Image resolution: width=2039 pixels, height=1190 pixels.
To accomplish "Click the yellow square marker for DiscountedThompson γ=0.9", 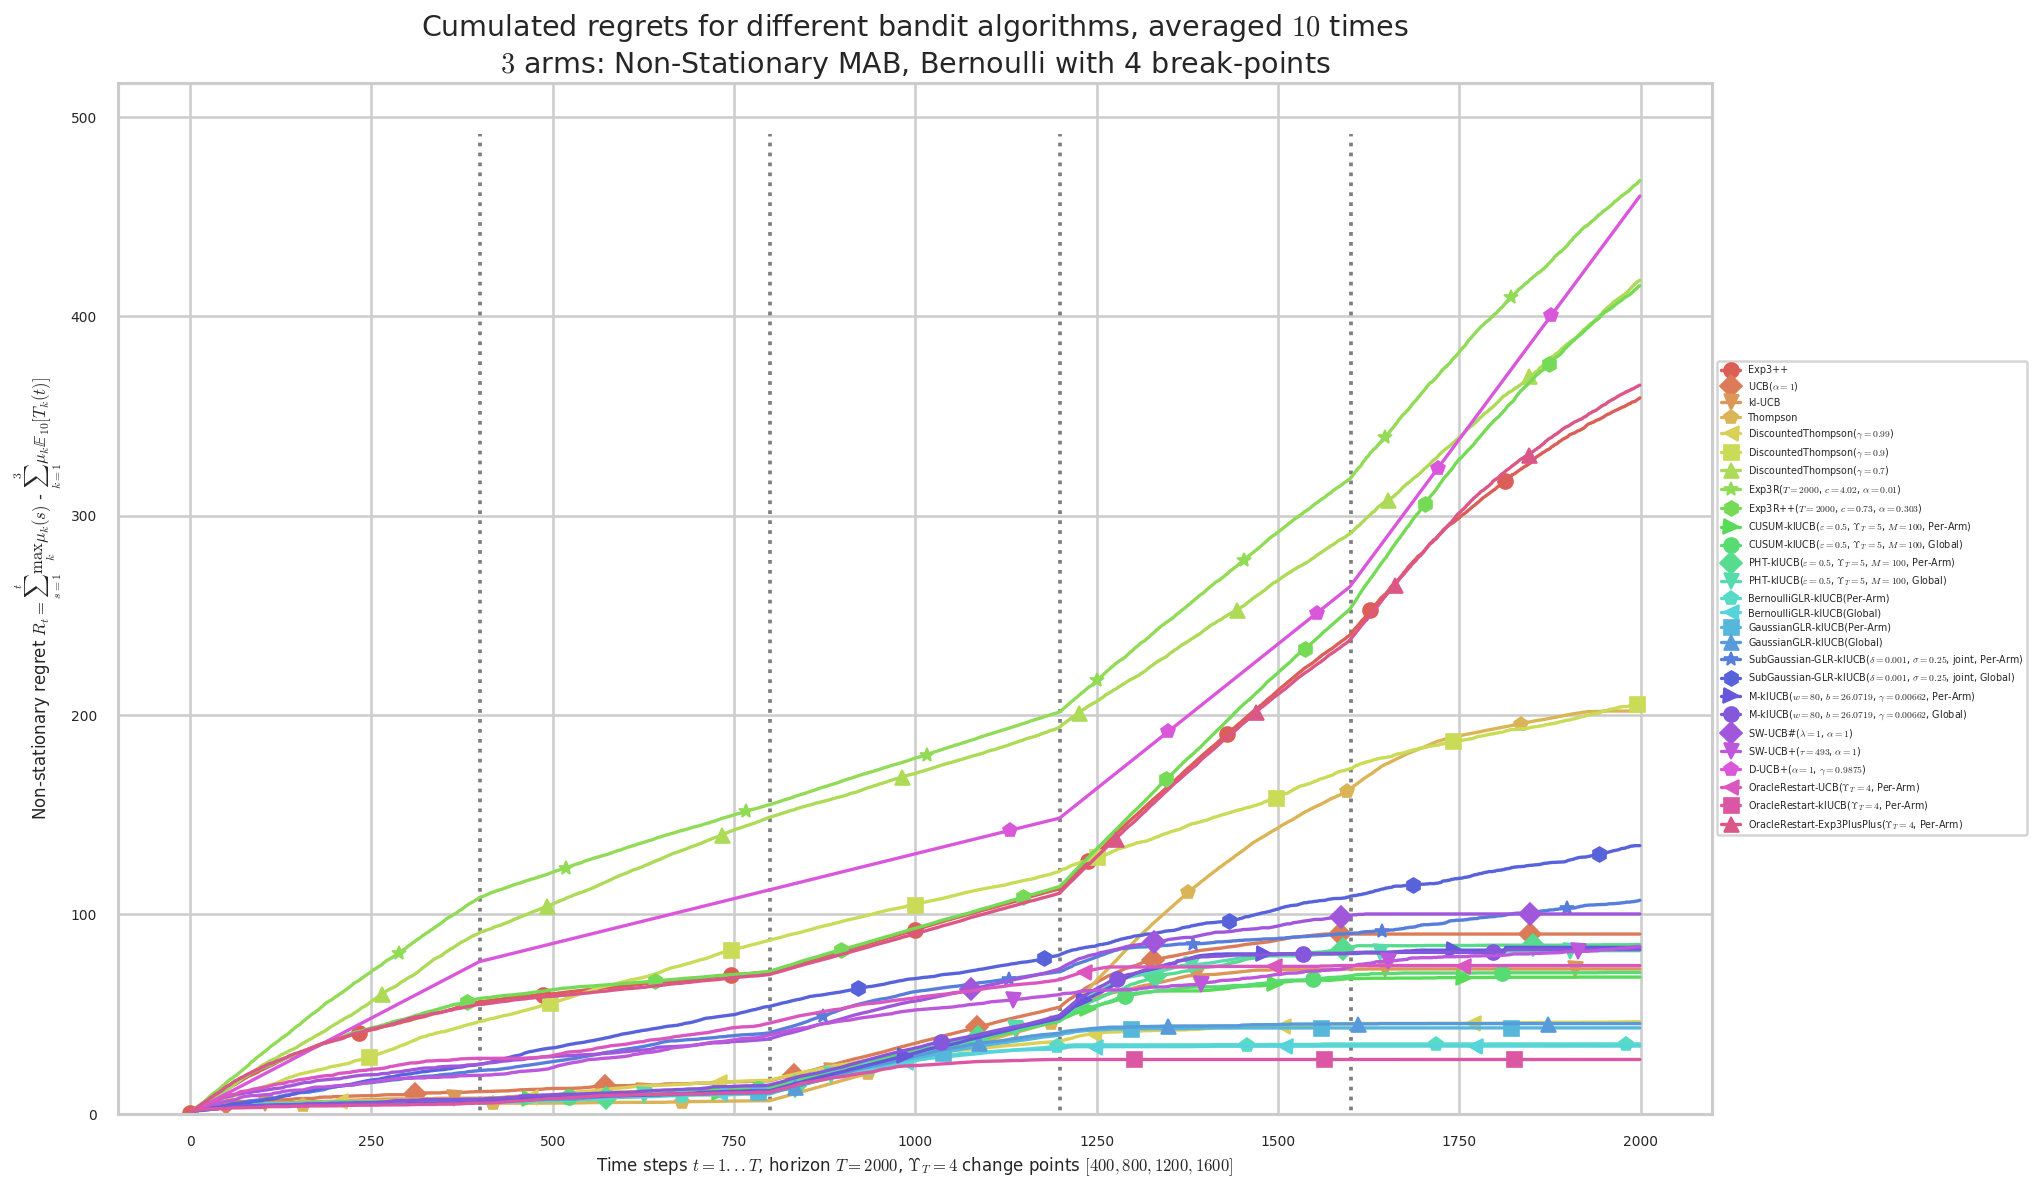I will point(1731,452).
